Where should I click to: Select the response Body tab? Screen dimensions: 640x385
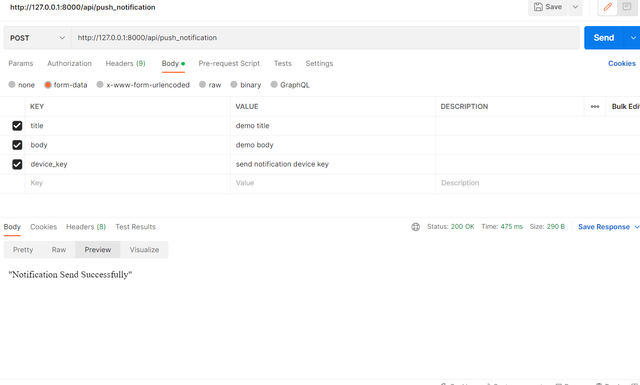12,227
